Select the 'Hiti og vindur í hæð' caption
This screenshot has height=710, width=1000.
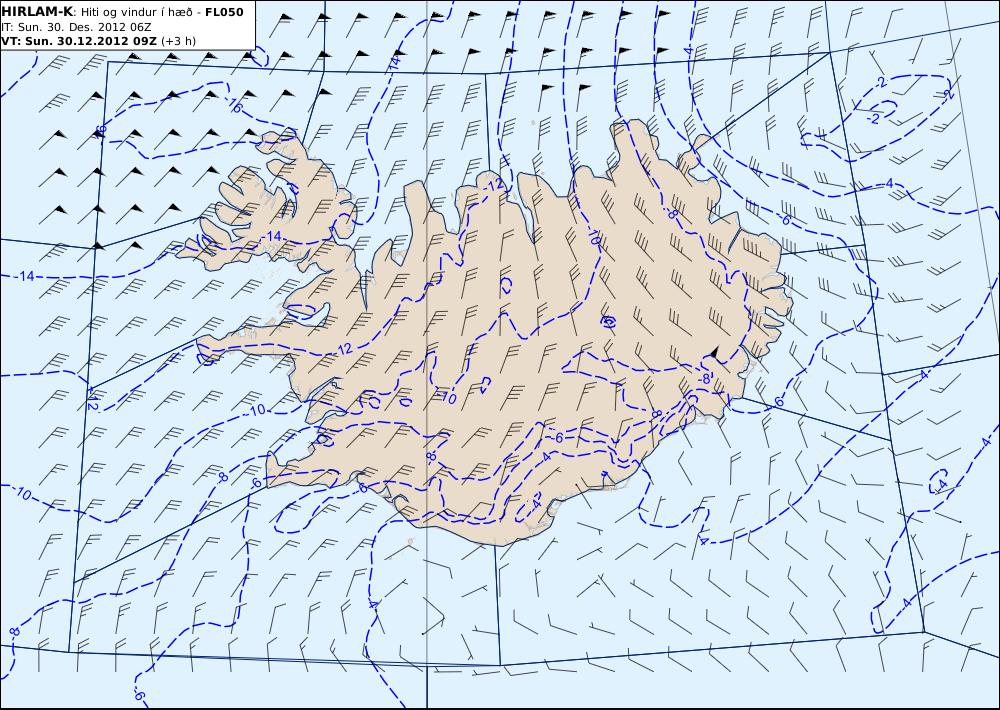pos(136,13)
